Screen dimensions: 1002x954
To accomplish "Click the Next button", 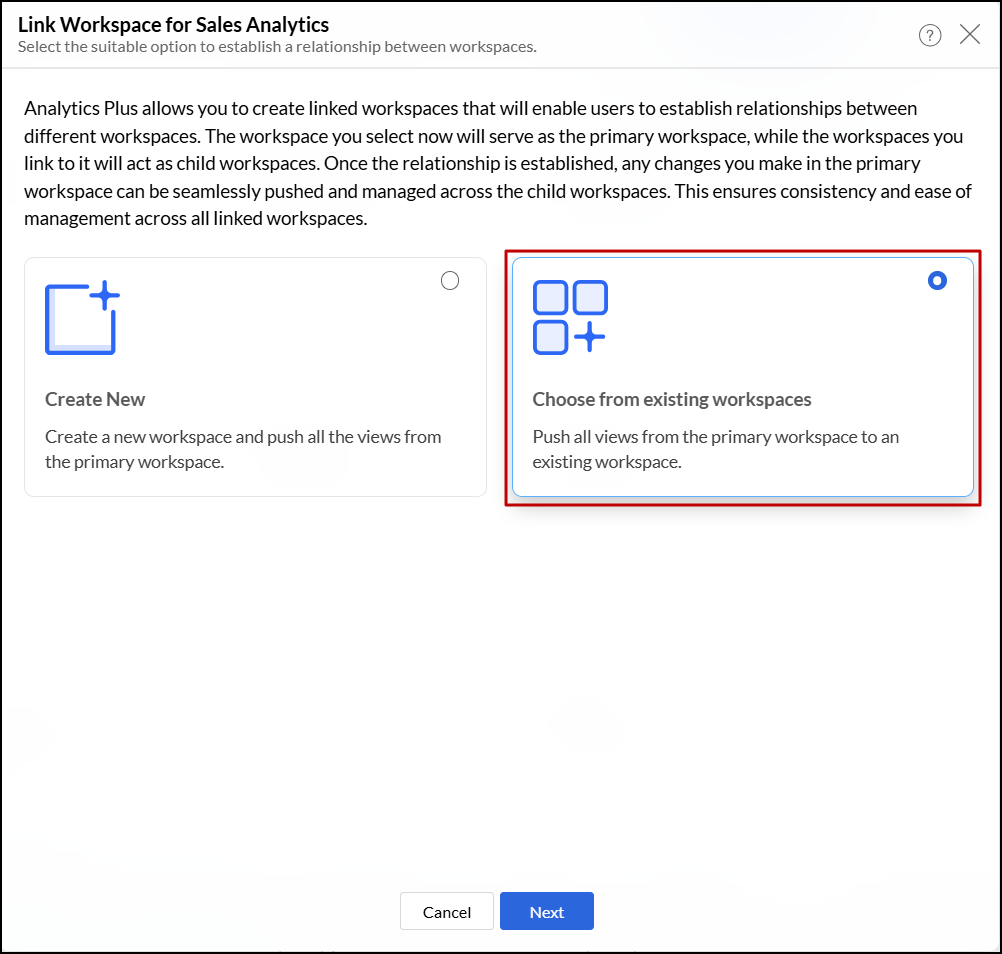I will coord(546,911).
